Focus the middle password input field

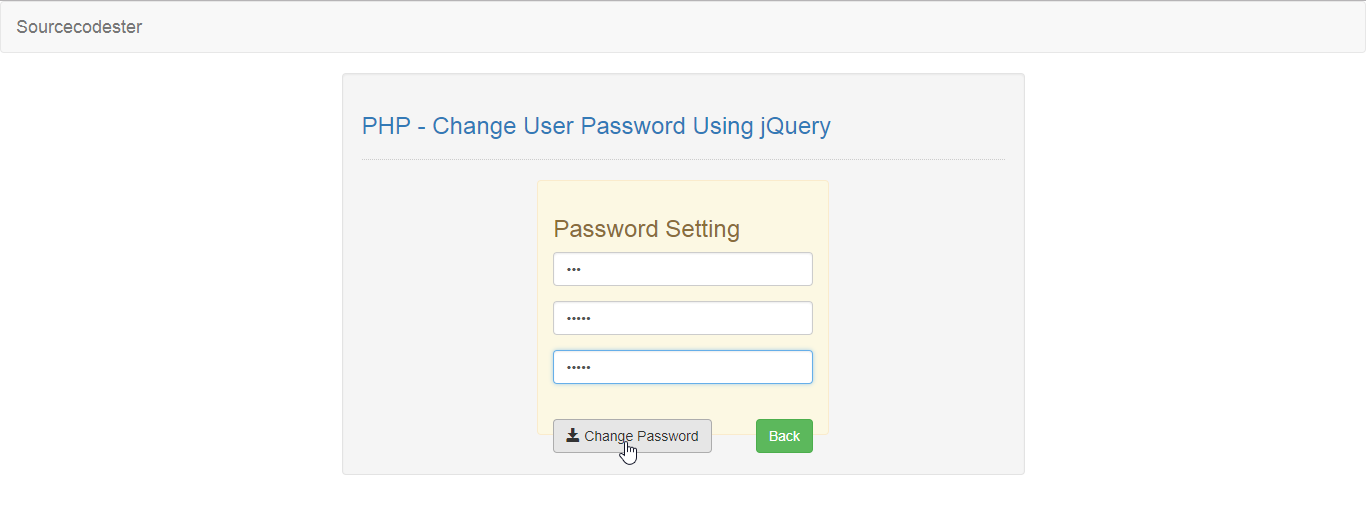click(682, 318)
